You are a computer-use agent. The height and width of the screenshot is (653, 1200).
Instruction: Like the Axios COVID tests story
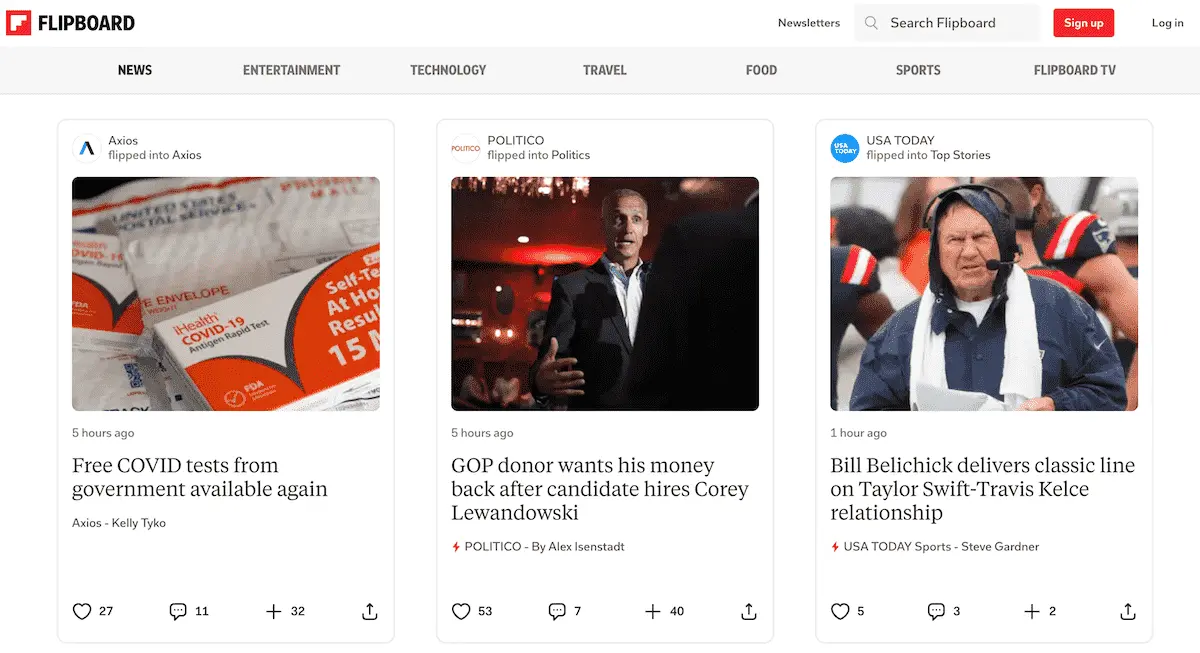pyautogui.click(x=82, y=611)
